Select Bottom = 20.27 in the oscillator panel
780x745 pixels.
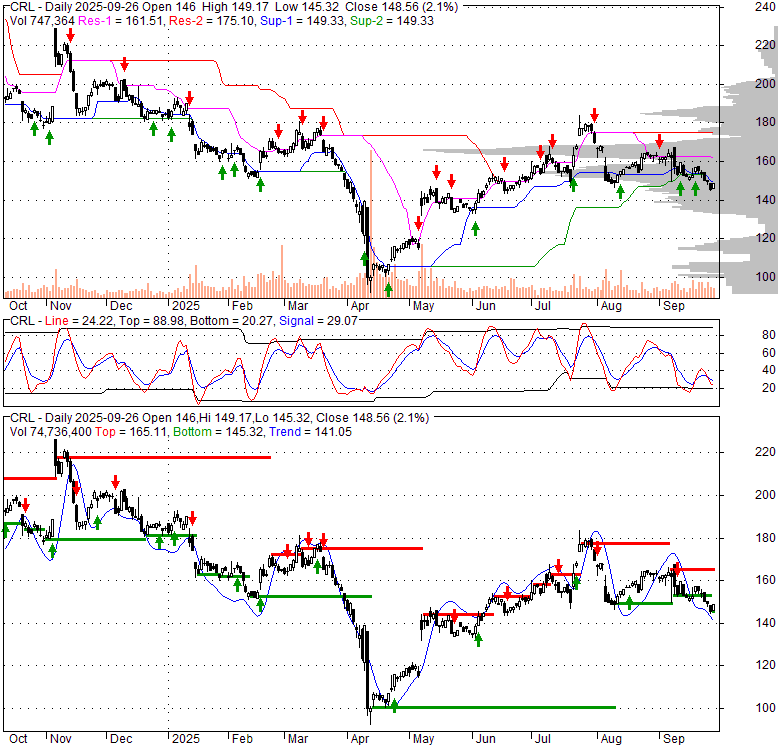[231, 321]
